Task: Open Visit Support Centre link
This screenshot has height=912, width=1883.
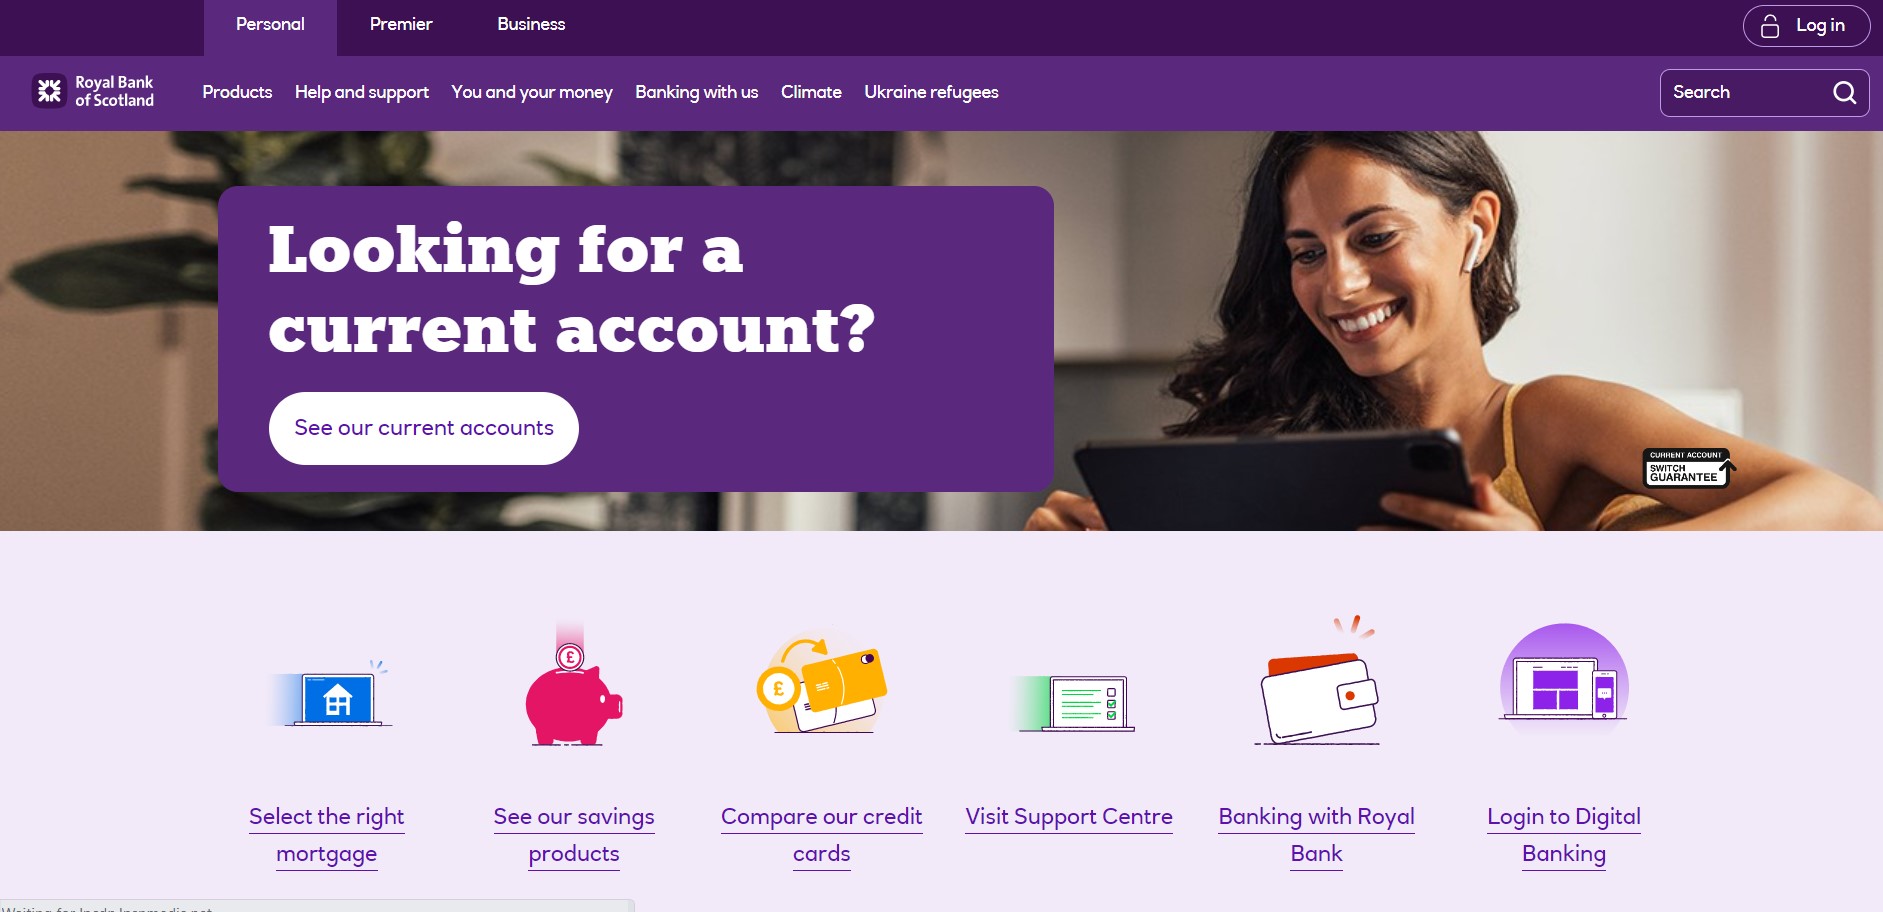Action: pyautogui.click(x=1069, y=817)
